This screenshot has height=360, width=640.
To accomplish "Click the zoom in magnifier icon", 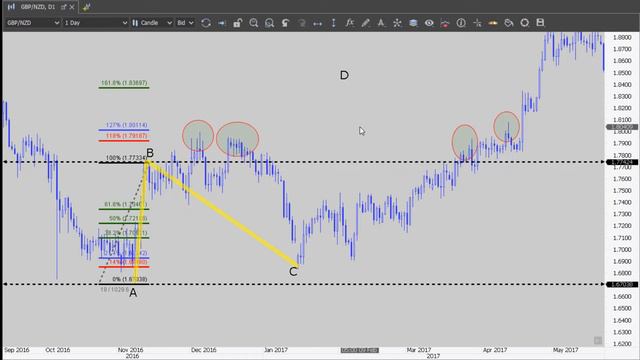I will tap(253, 23).
